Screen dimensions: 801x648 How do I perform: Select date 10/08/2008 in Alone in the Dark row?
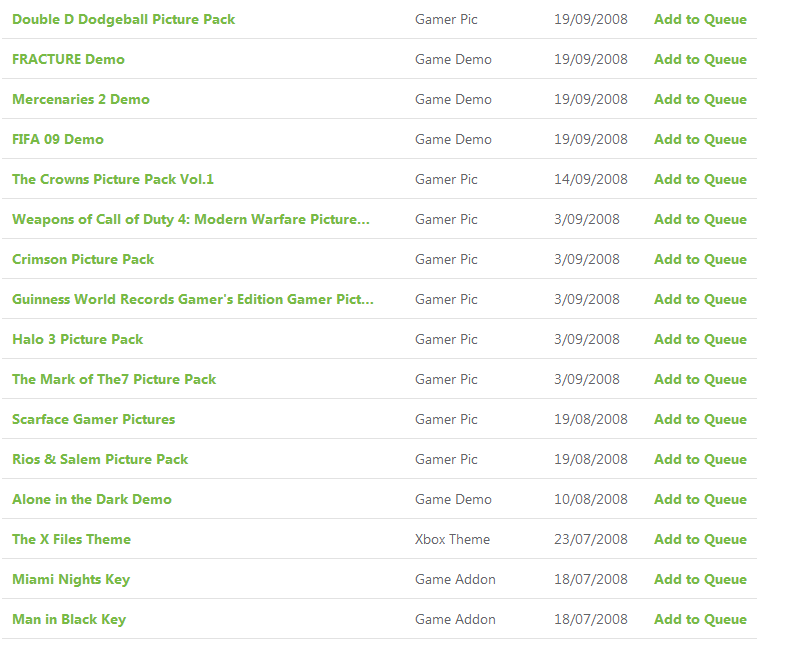click(x=591, y=499)
